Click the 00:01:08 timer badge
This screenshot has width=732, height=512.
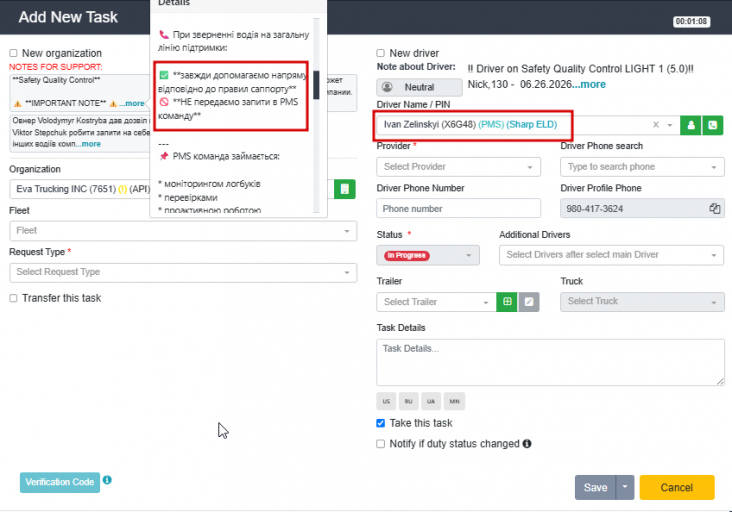[691, 21]
